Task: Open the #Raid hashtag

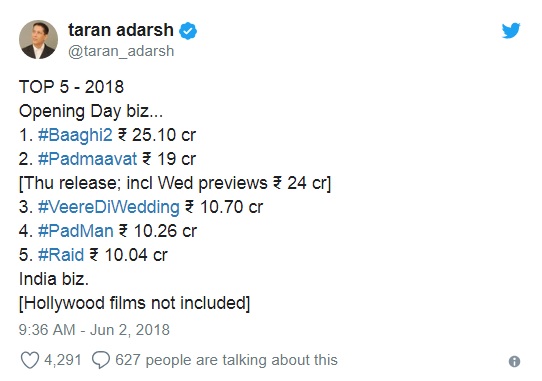Action: (x=61, y=255)
